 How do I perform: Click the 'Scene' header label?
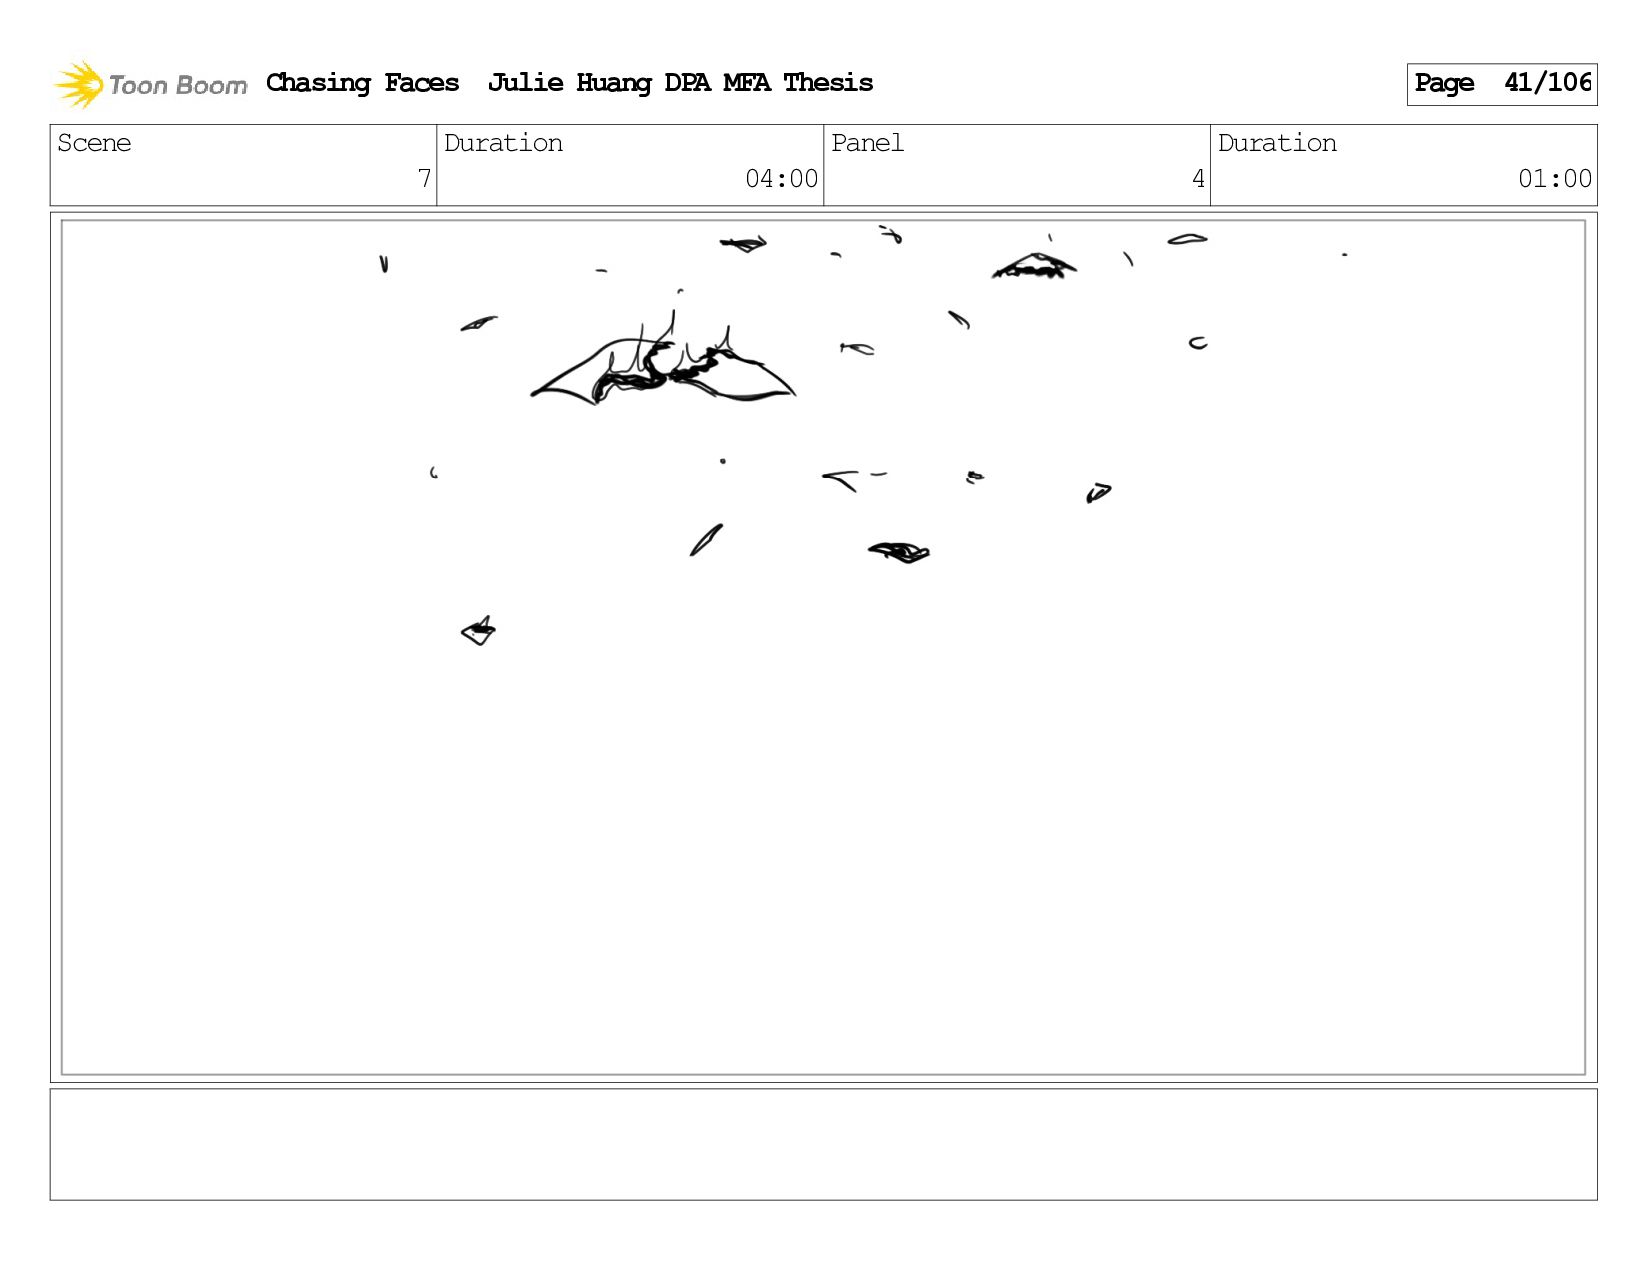(x=94, y=143)
